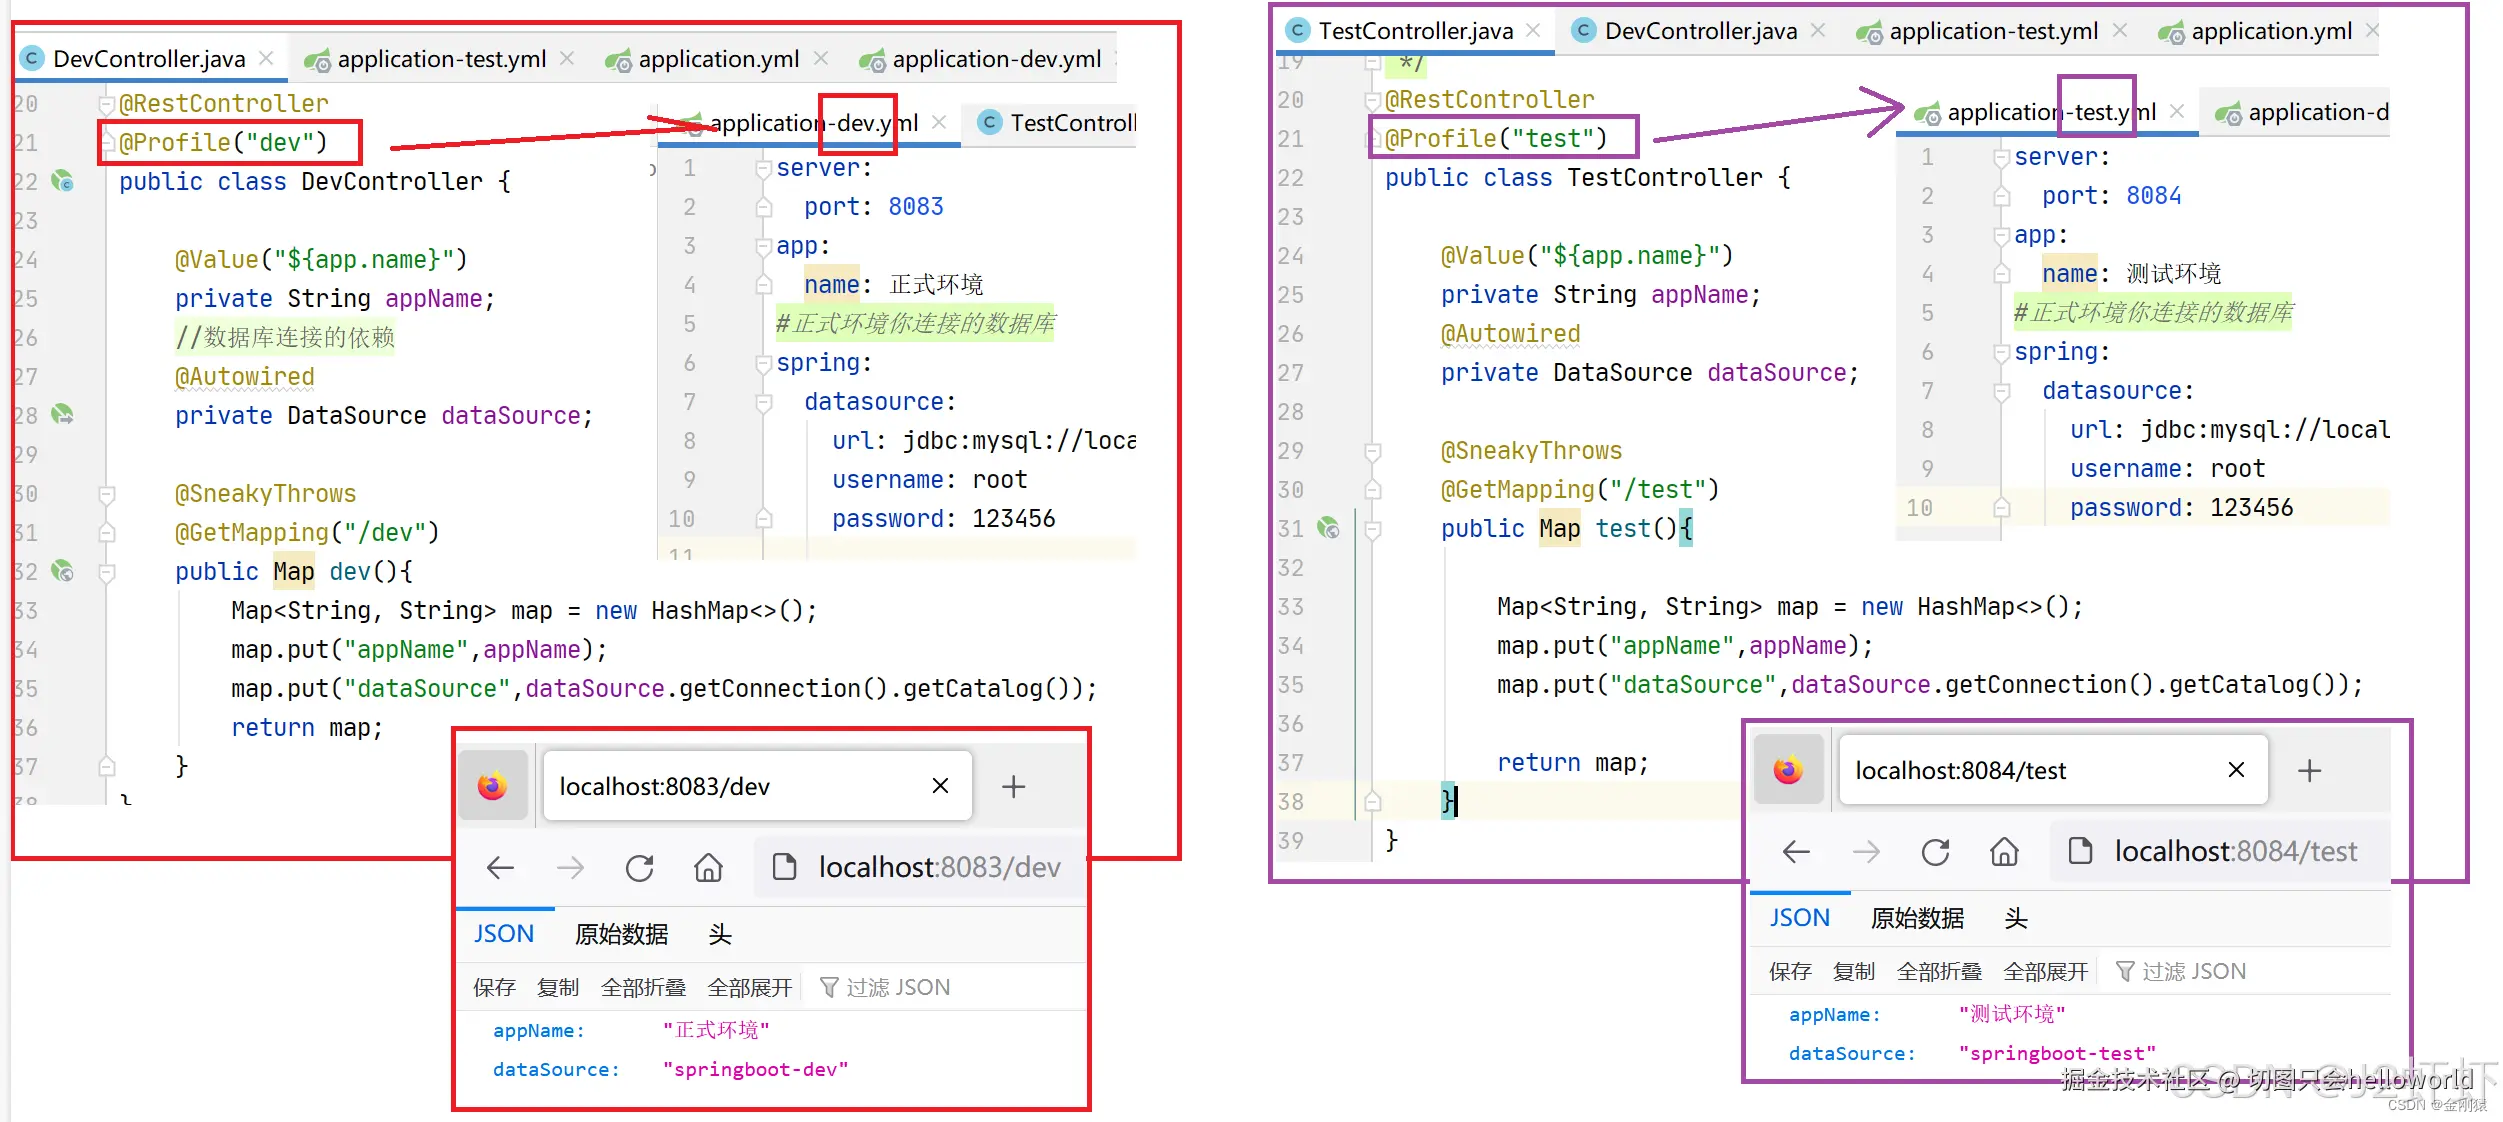The height and width of the screenshot is (1122, 2503).
Task: Switch to application.yml tab in left editor
Action: 718,59
